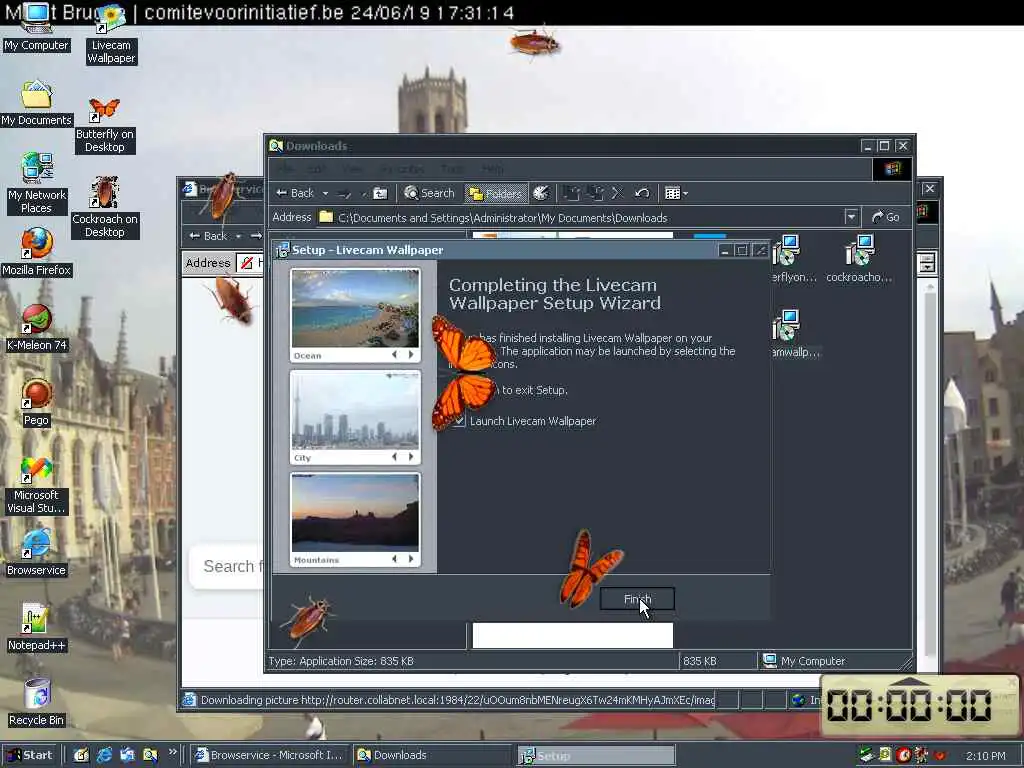Switch to the Setup taskbar button
The height and width of the screenshot is (768, 1024).
point(596,756)
